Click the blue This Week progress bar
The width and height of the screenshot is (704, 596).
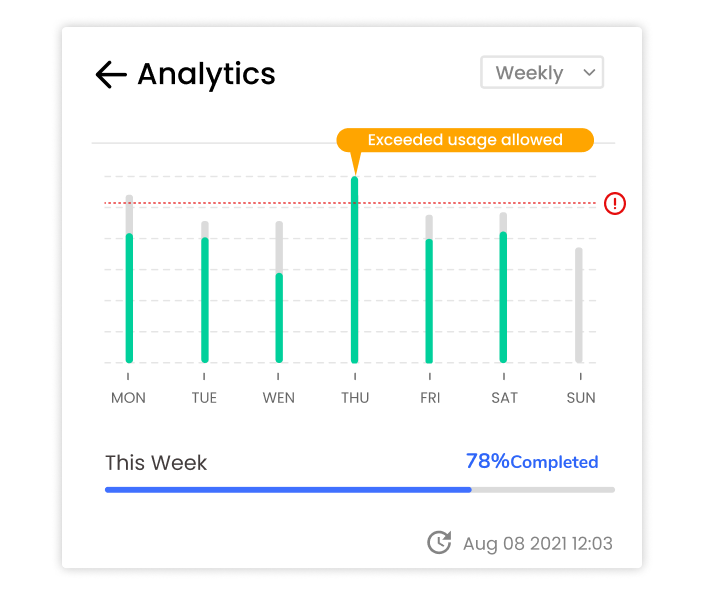coord(288,490)
